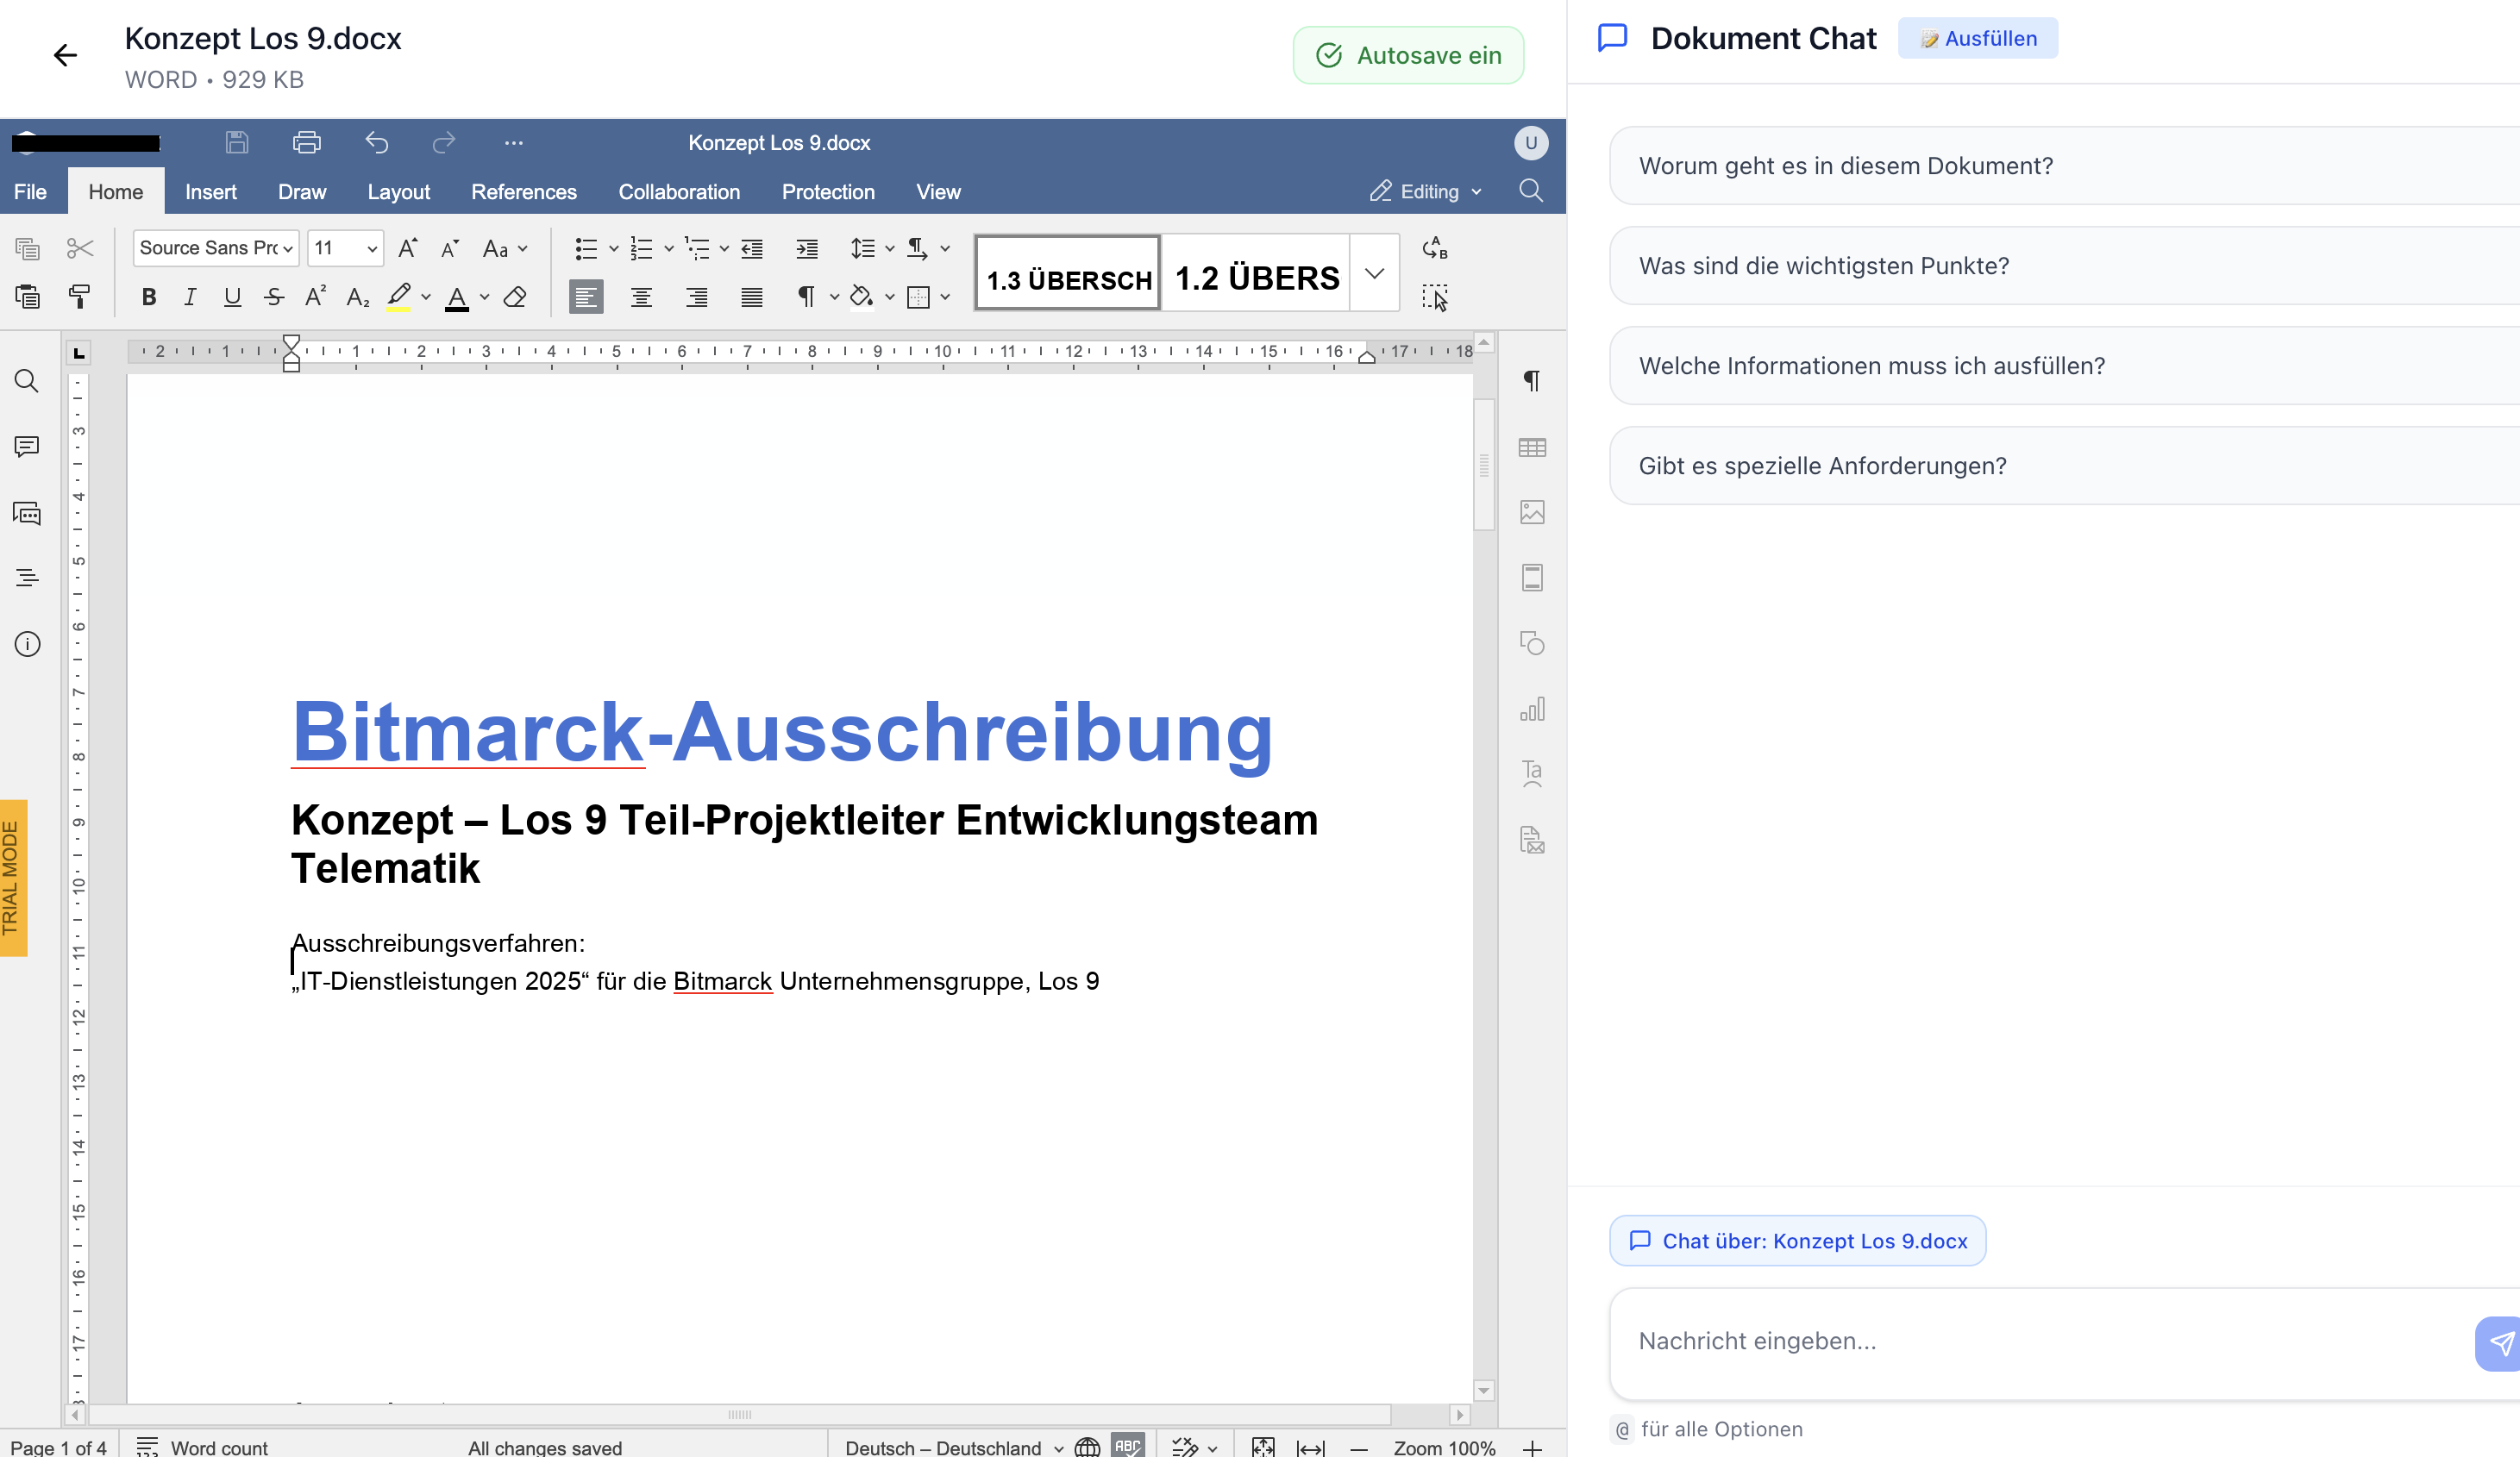Image resolution: width=2520 pixels, height=1457 pixels.
Task: Open the comments panel in left sidebar
Action: [x=27, y=447]
